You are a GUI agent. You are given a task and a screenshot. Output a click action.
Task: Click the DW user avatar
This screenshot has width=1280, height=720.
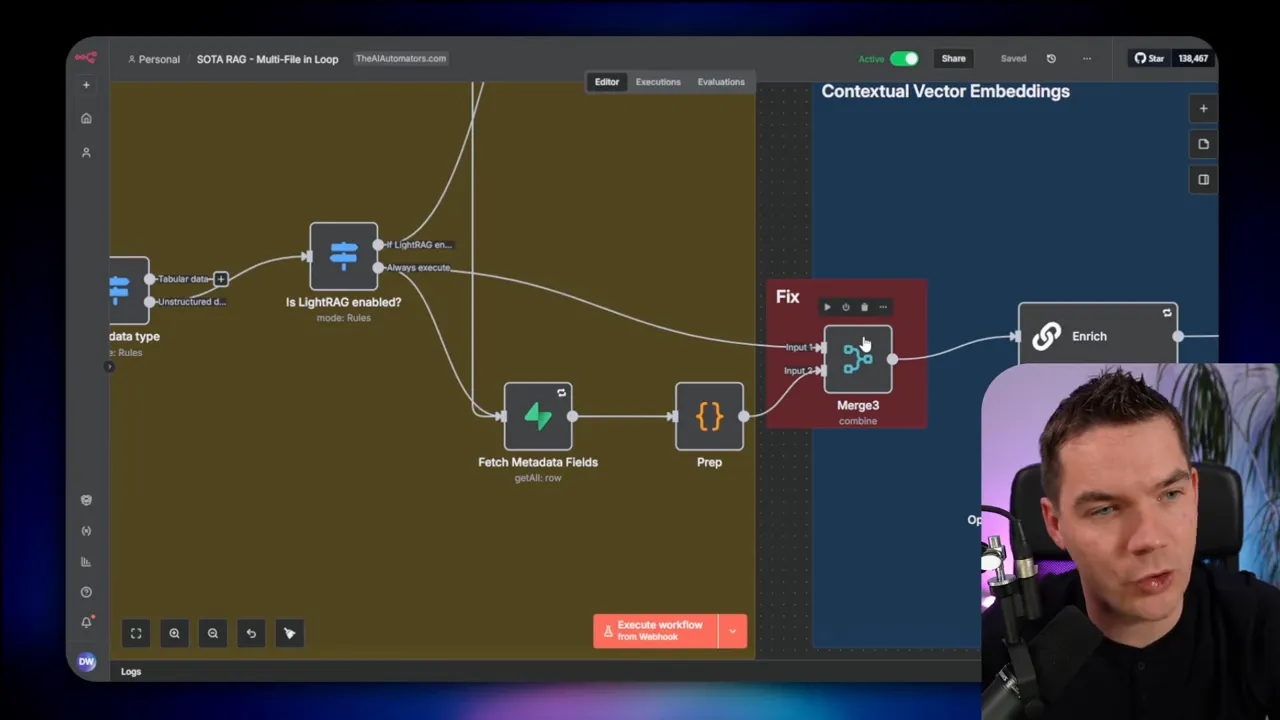coord(86,661)
